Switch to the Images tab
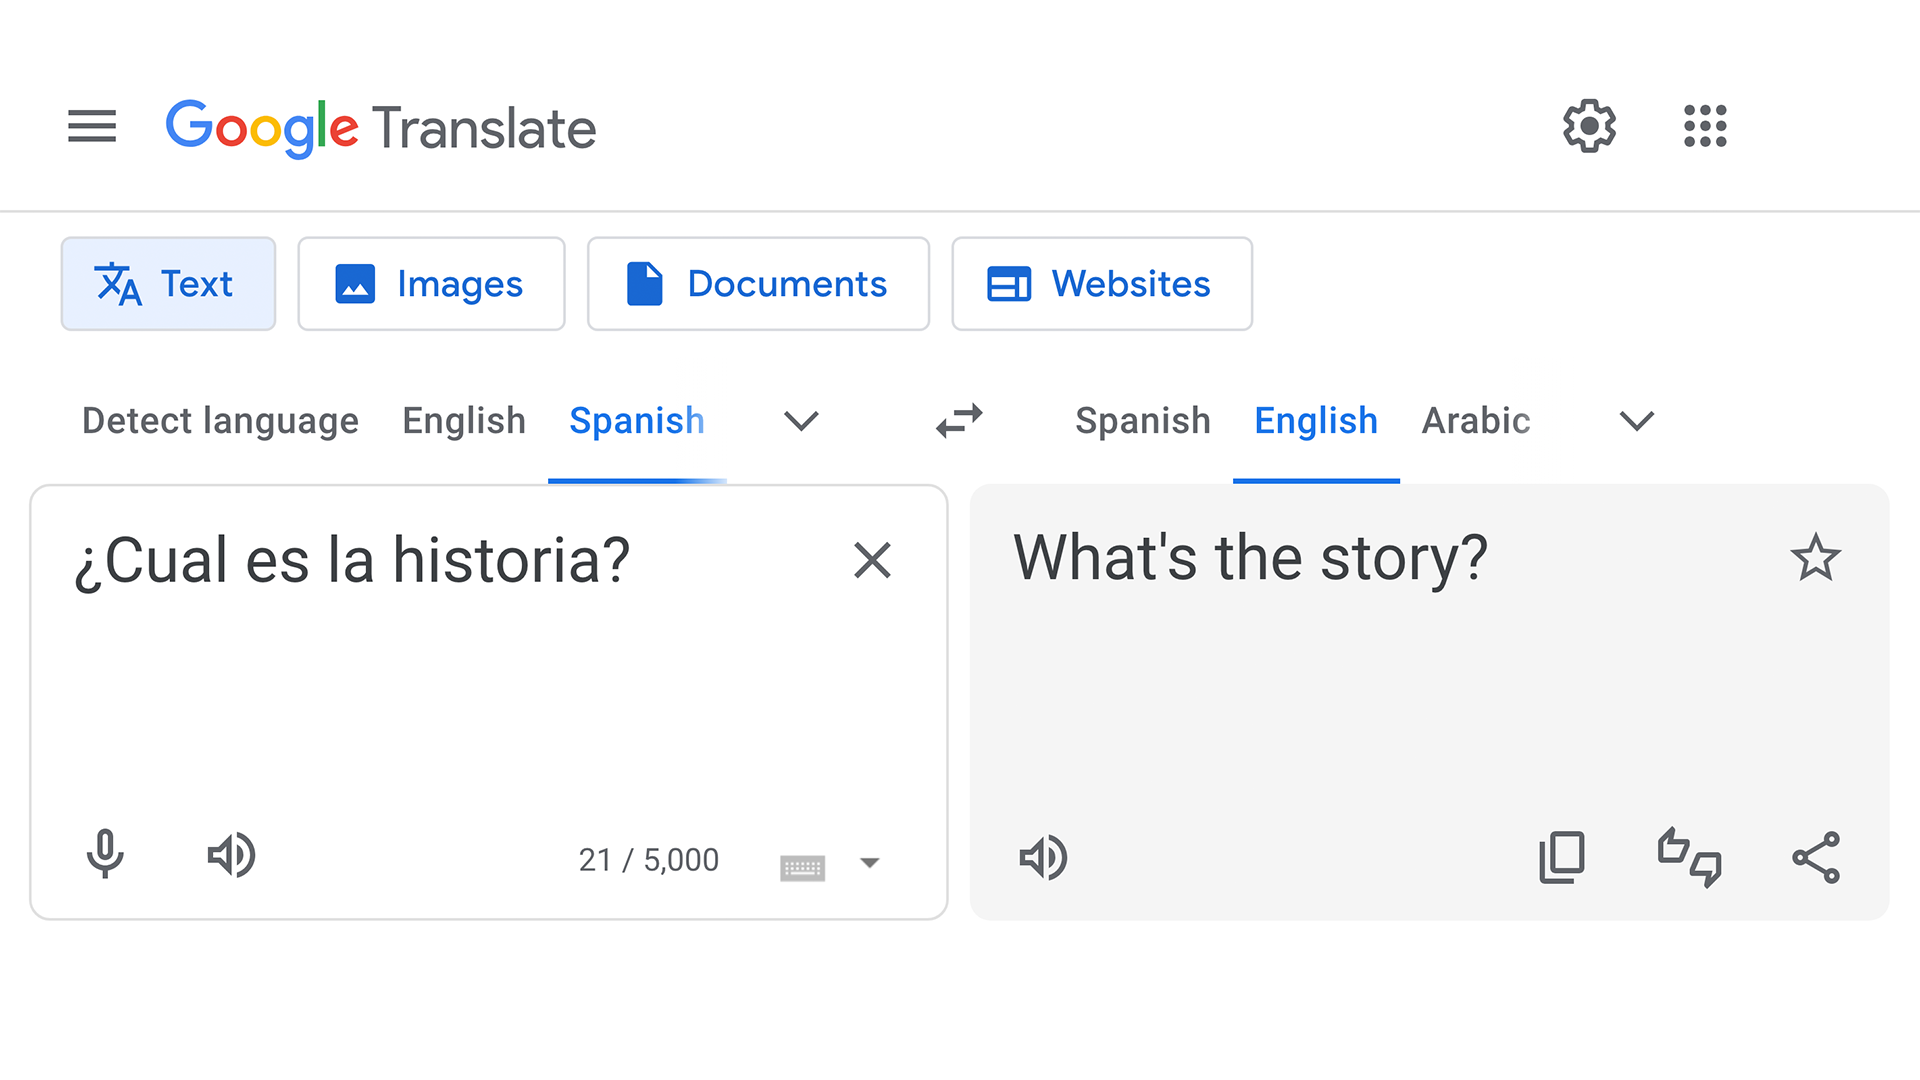Image resolution: width=1920 pixels, height=1080 pixels. pyautogui.click(x=431, y=284)
